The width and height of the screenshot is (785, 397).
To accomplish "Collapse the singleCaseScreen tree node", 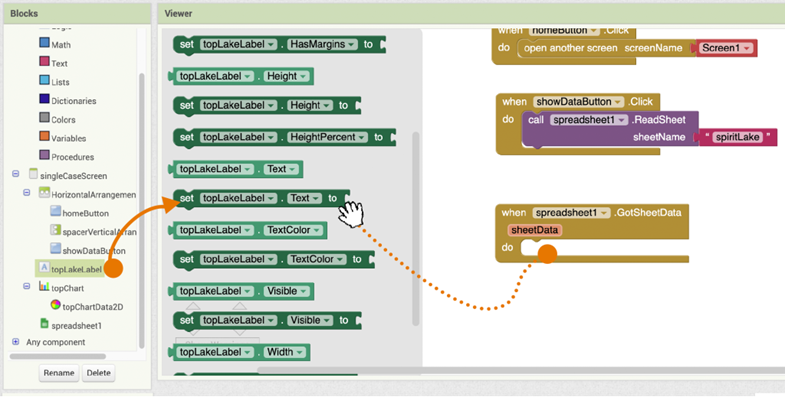I will [x=16, y=174].
